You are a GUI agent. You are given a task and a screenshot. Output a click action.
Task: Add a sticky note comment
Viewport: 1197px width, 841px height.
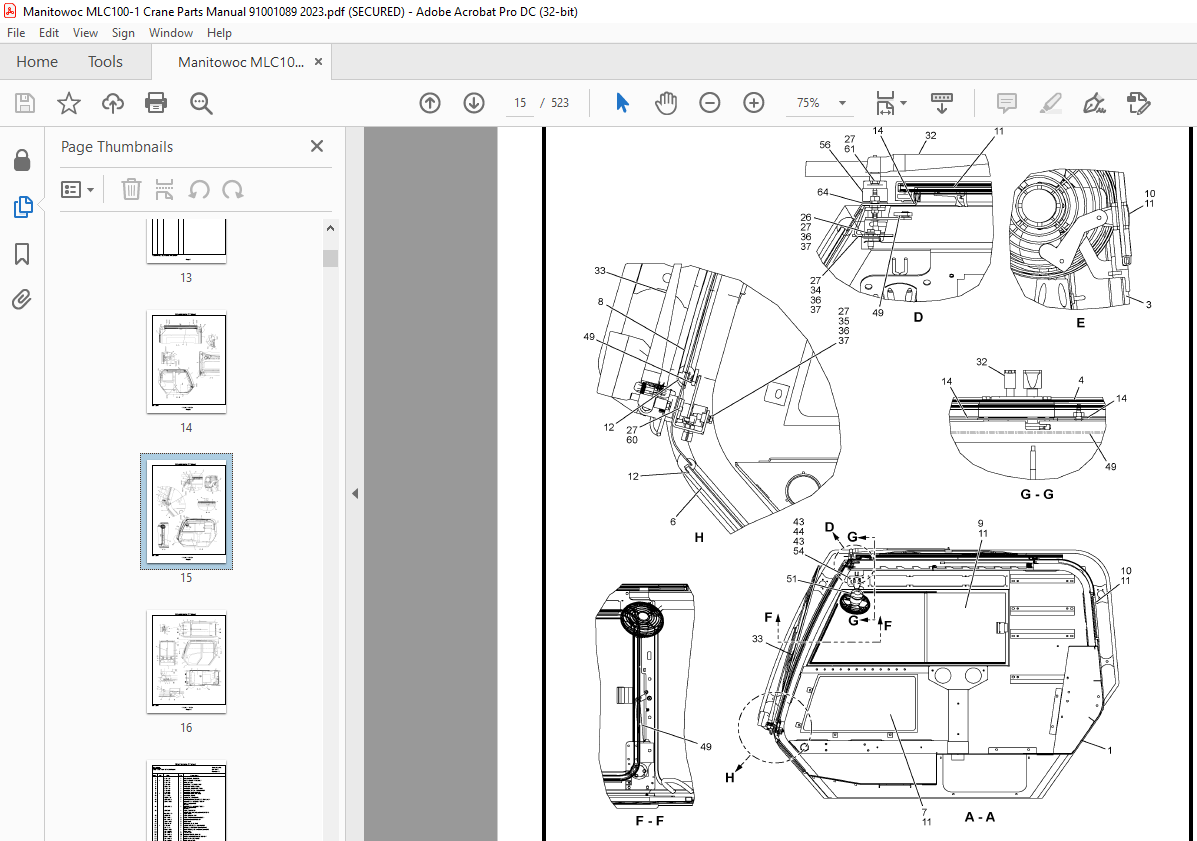(1007, 103)
